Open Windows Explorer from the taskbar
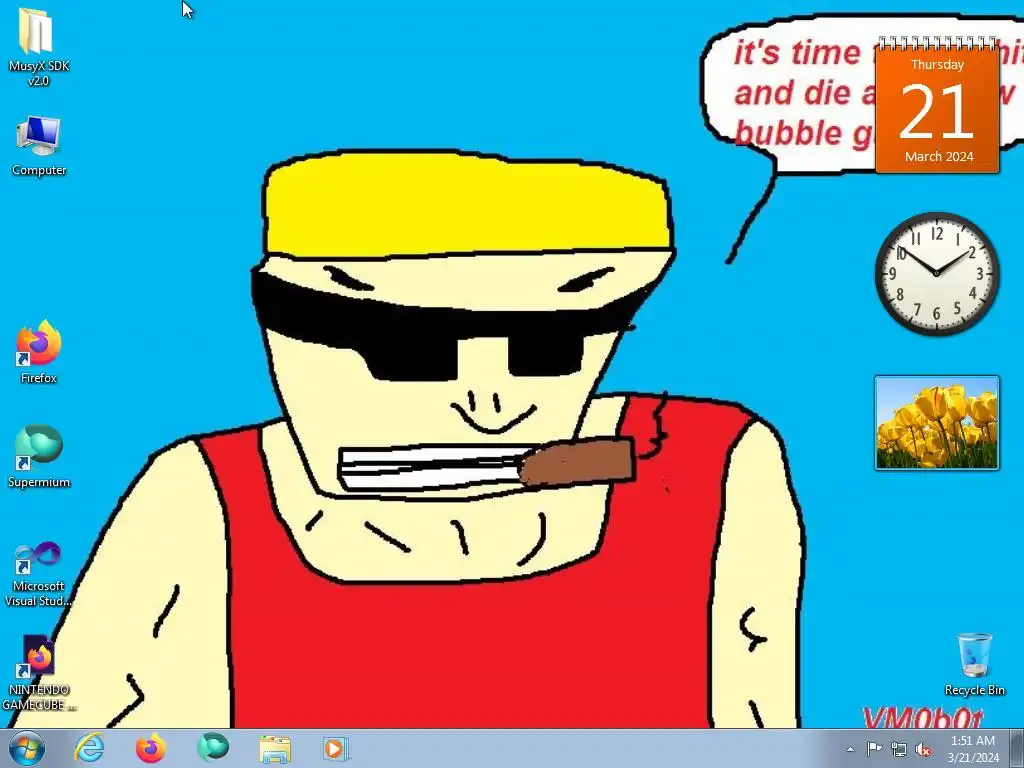This screenshot has width=1024, height=768. point(275,748)
